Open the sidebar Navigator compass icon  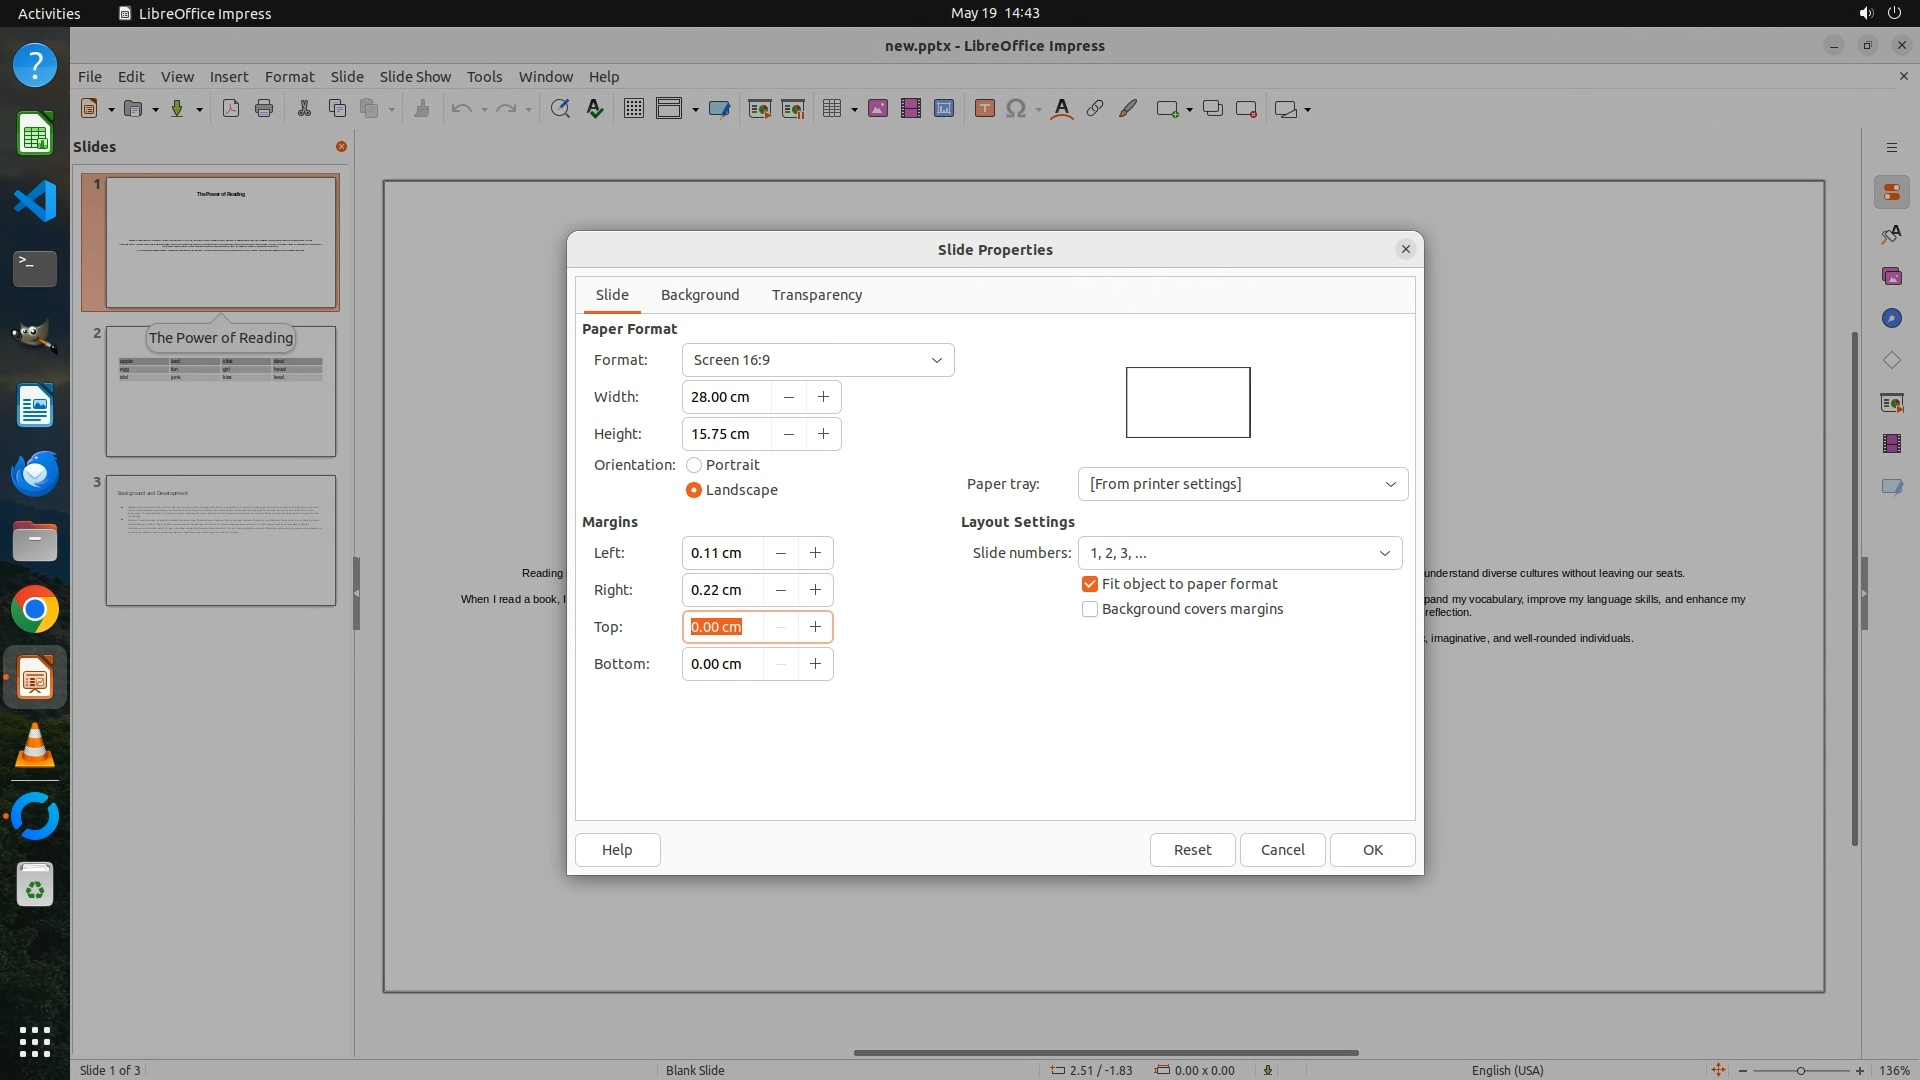1891,318
